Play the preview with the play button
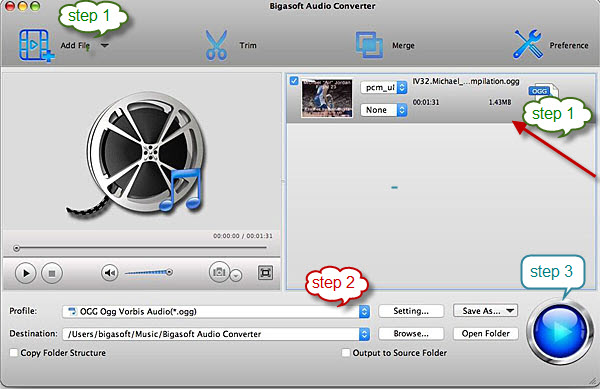The height and width of the screenshot is (389, 600). point(26,273)
